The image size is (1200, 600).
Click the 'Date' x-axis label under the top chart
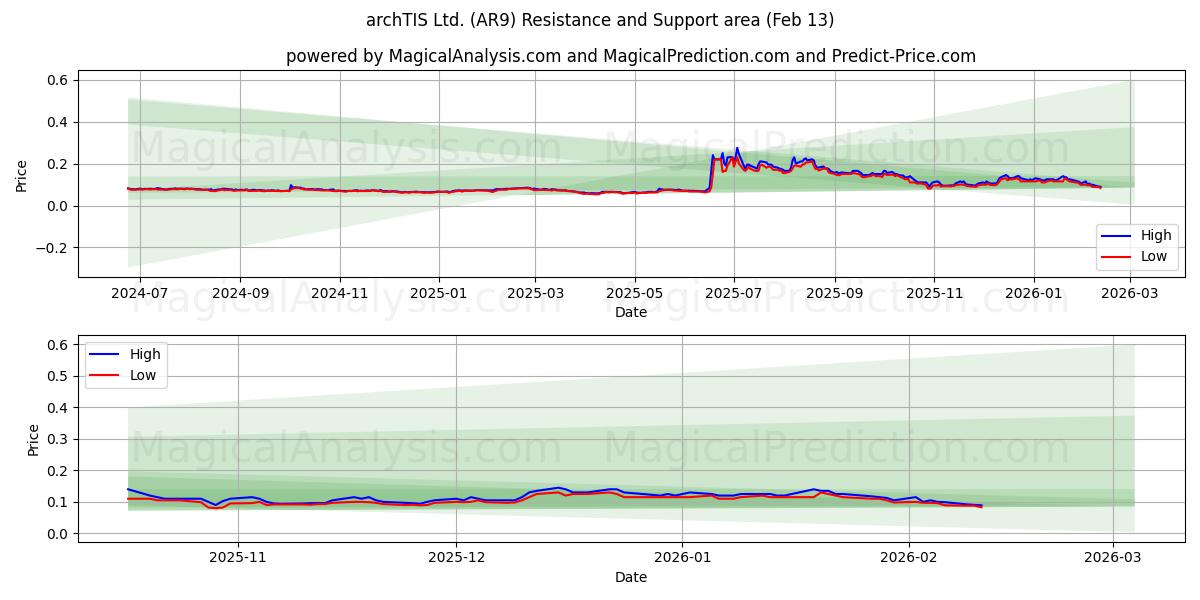click(631, 312)
